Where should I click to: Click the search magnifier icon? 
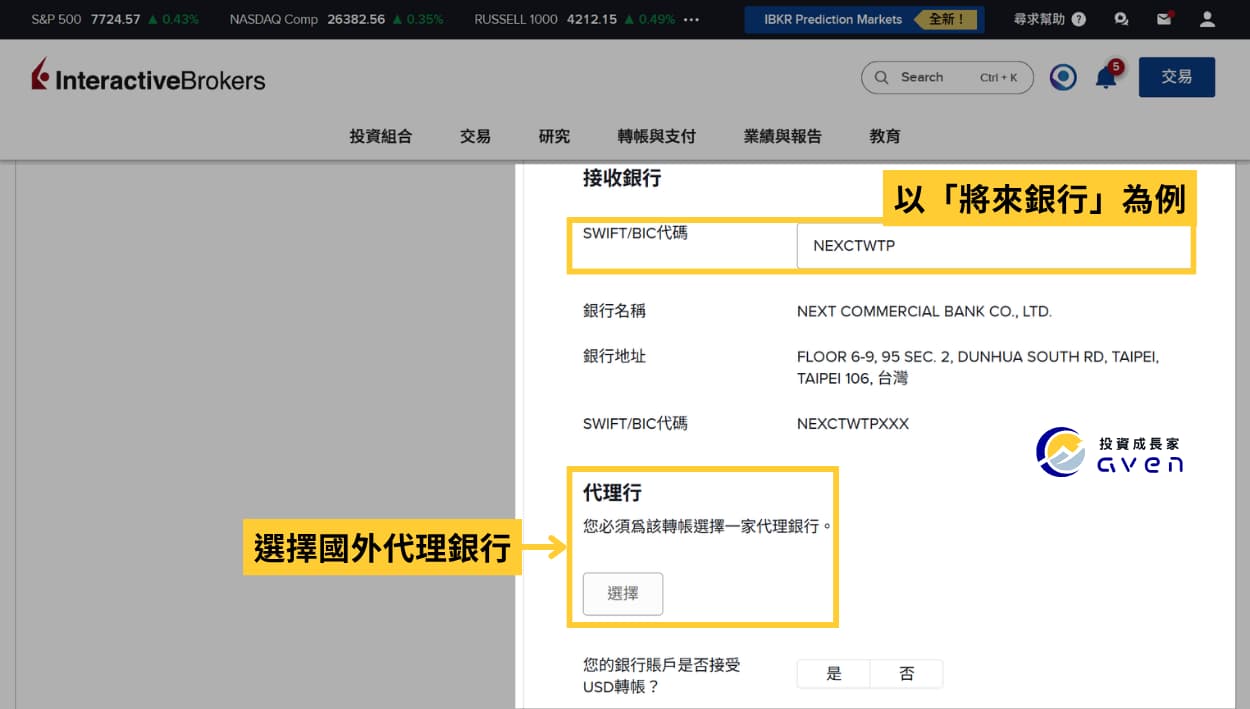[x=881, y=77]
